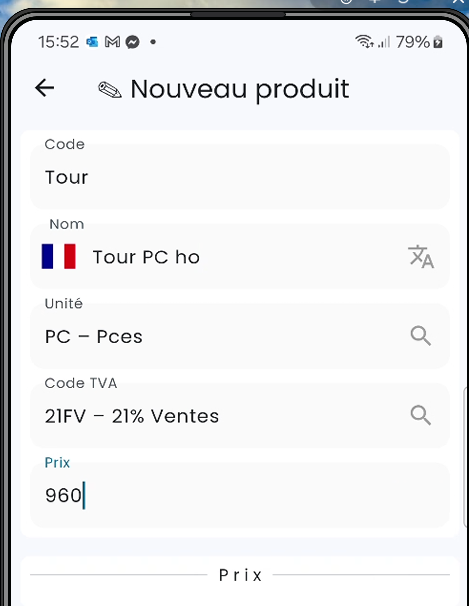Open the Code TVA selector 21FV
469x606 pixels.
[240, 415]
